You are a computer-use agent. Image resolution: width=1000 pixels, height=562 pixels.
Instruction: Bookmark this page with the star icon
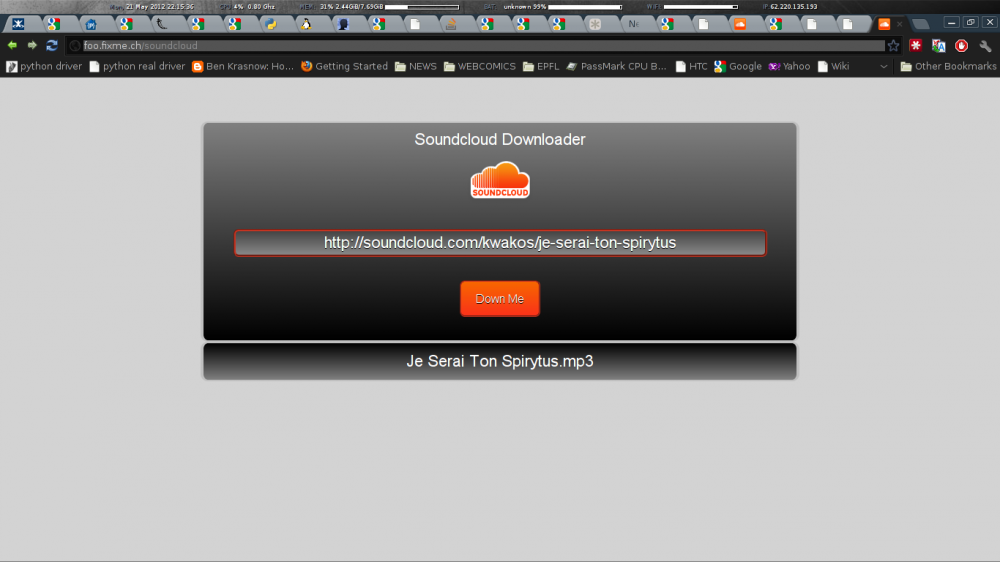[893, 45]
